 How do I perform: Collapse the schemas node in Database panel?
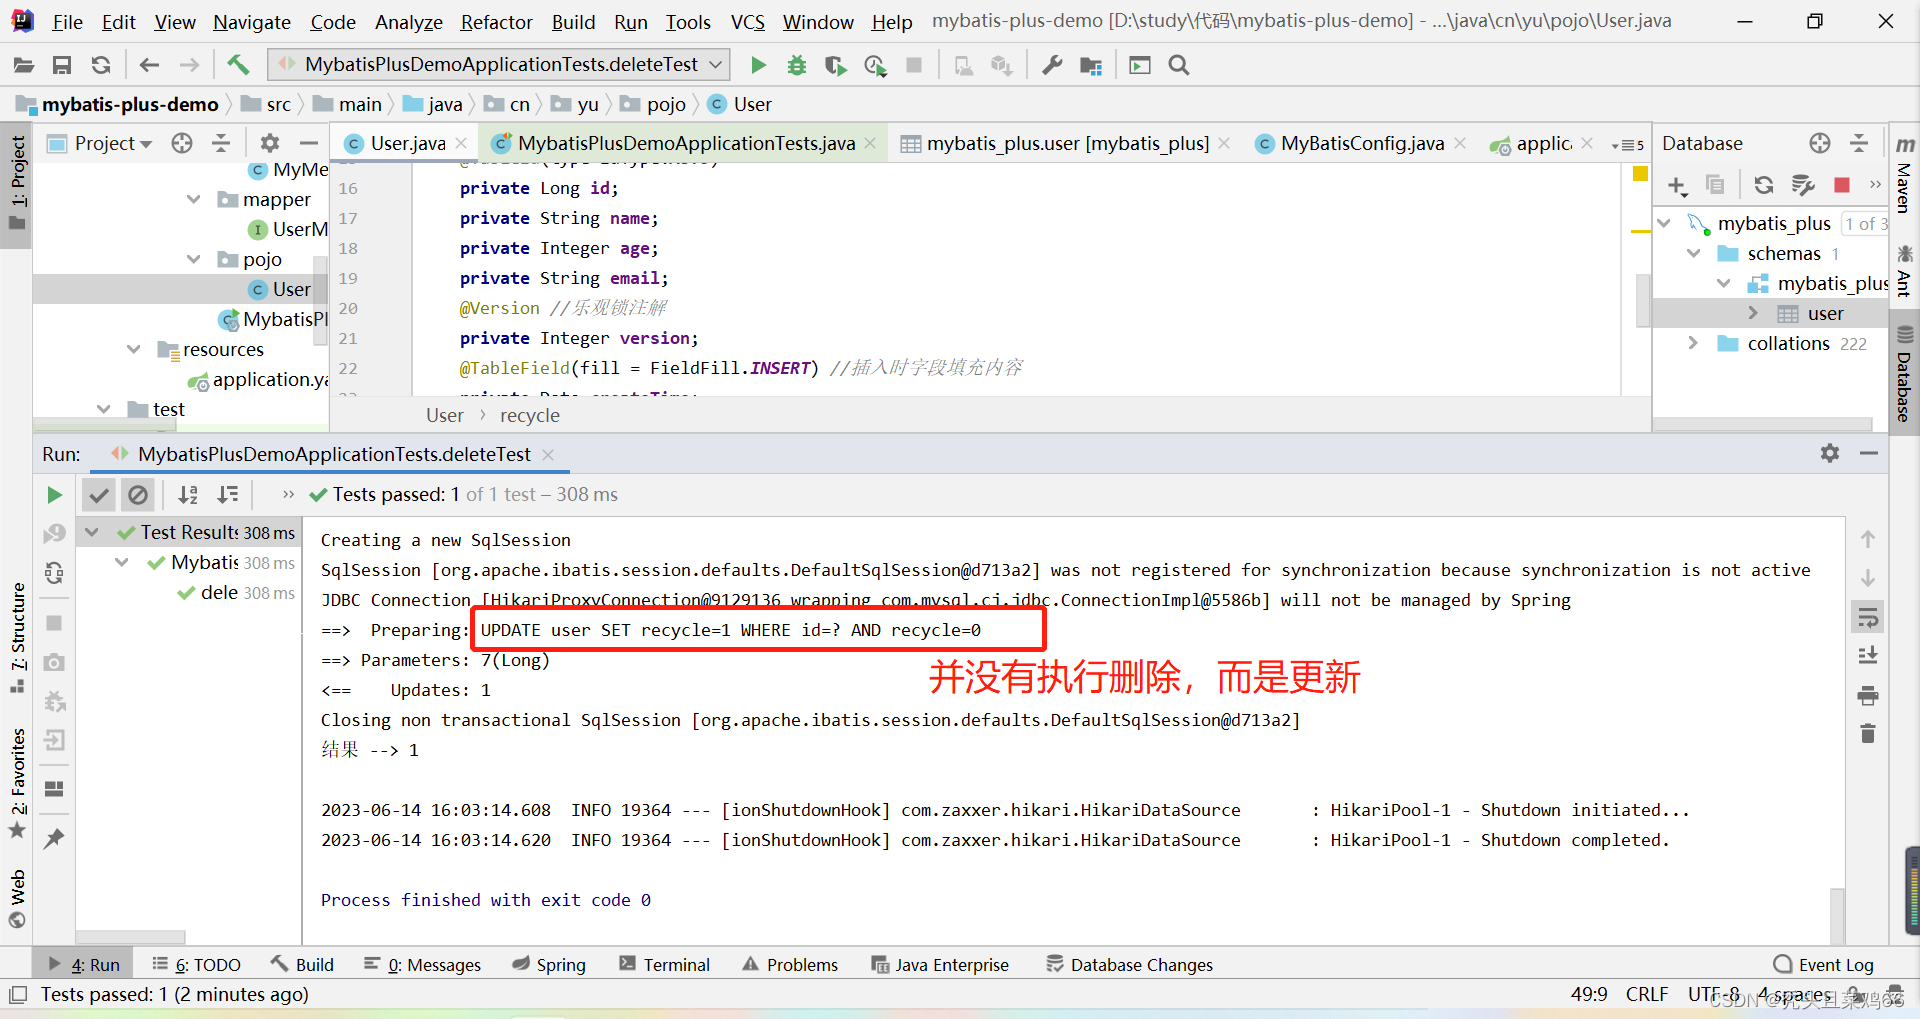point(1694,253)
